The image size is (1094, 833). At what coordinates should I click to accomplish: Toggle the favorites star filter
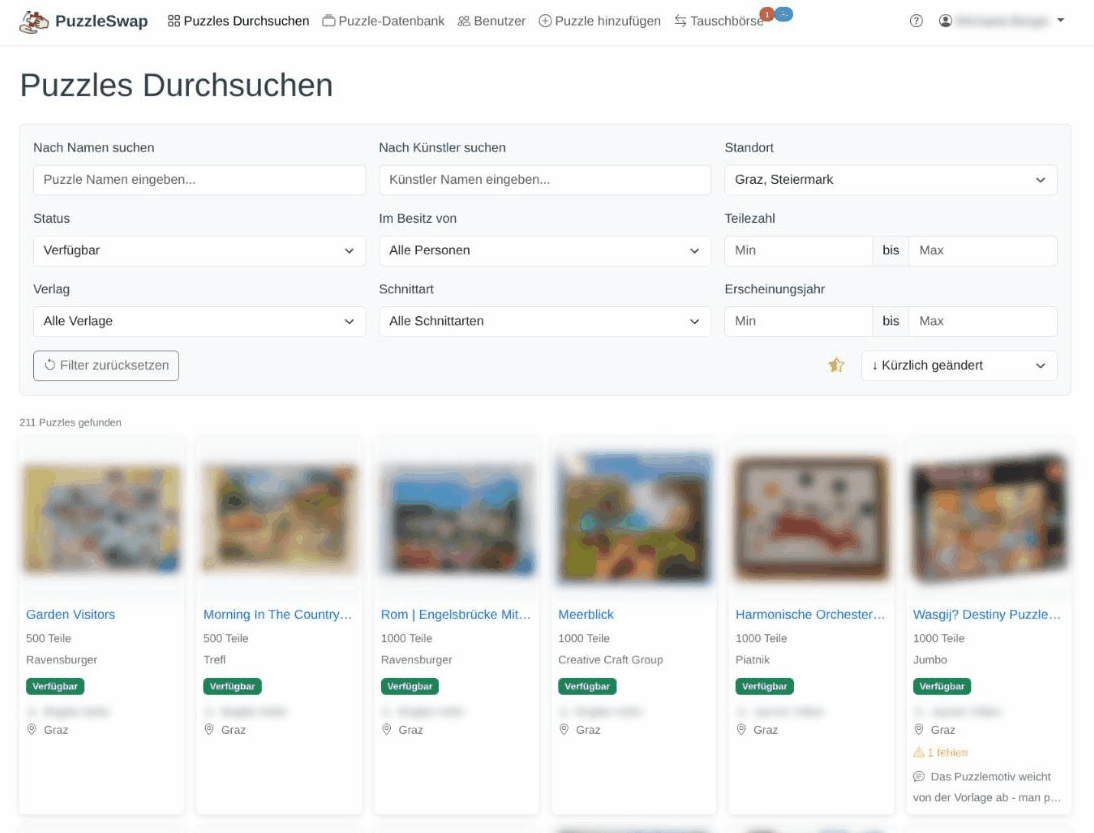836,366
